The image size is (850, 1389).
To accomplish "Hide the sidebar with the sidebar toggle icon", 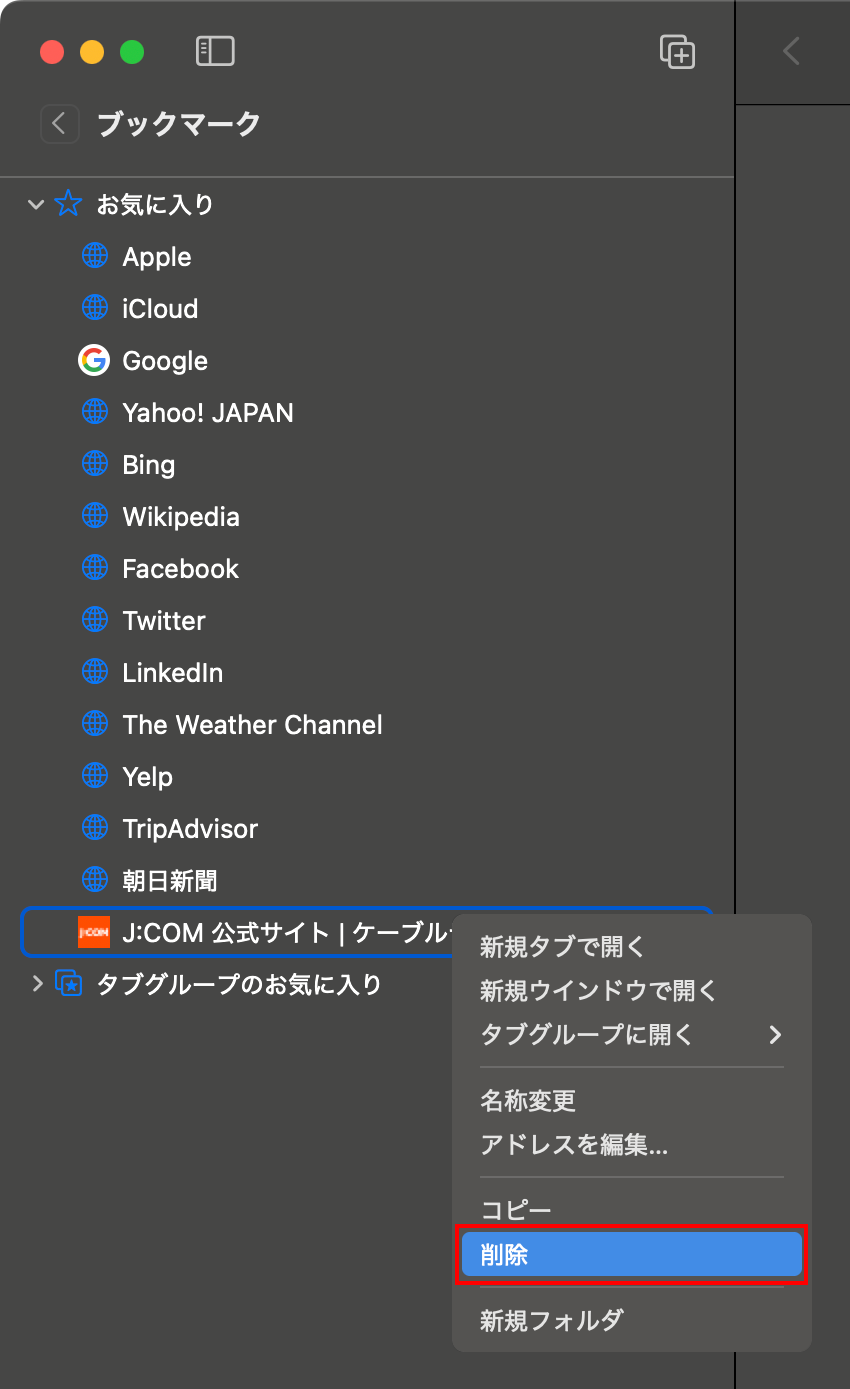I will [215, 51].
